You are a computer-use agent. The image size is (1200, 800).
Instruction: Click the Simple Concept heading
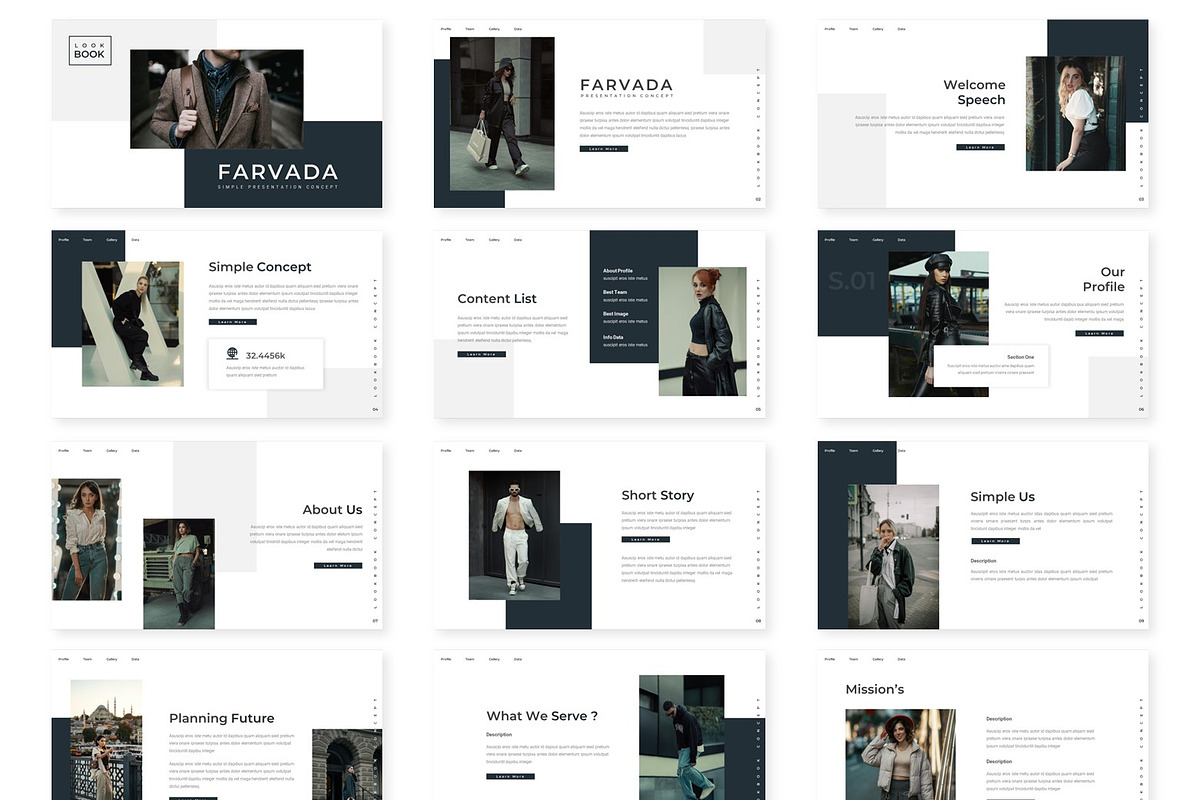pyautogui.click(x=260, y=267)
